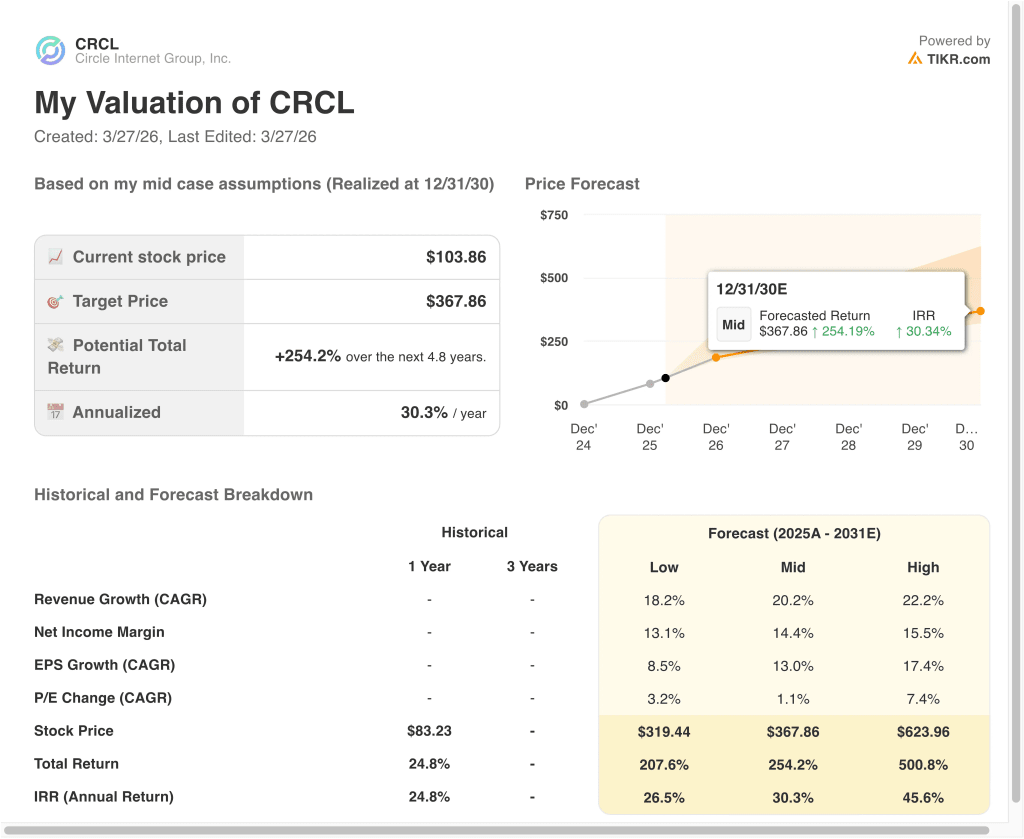1024x839 pixels.
Task: Select the black current-price marker on chart
Action: pos(665,378)
